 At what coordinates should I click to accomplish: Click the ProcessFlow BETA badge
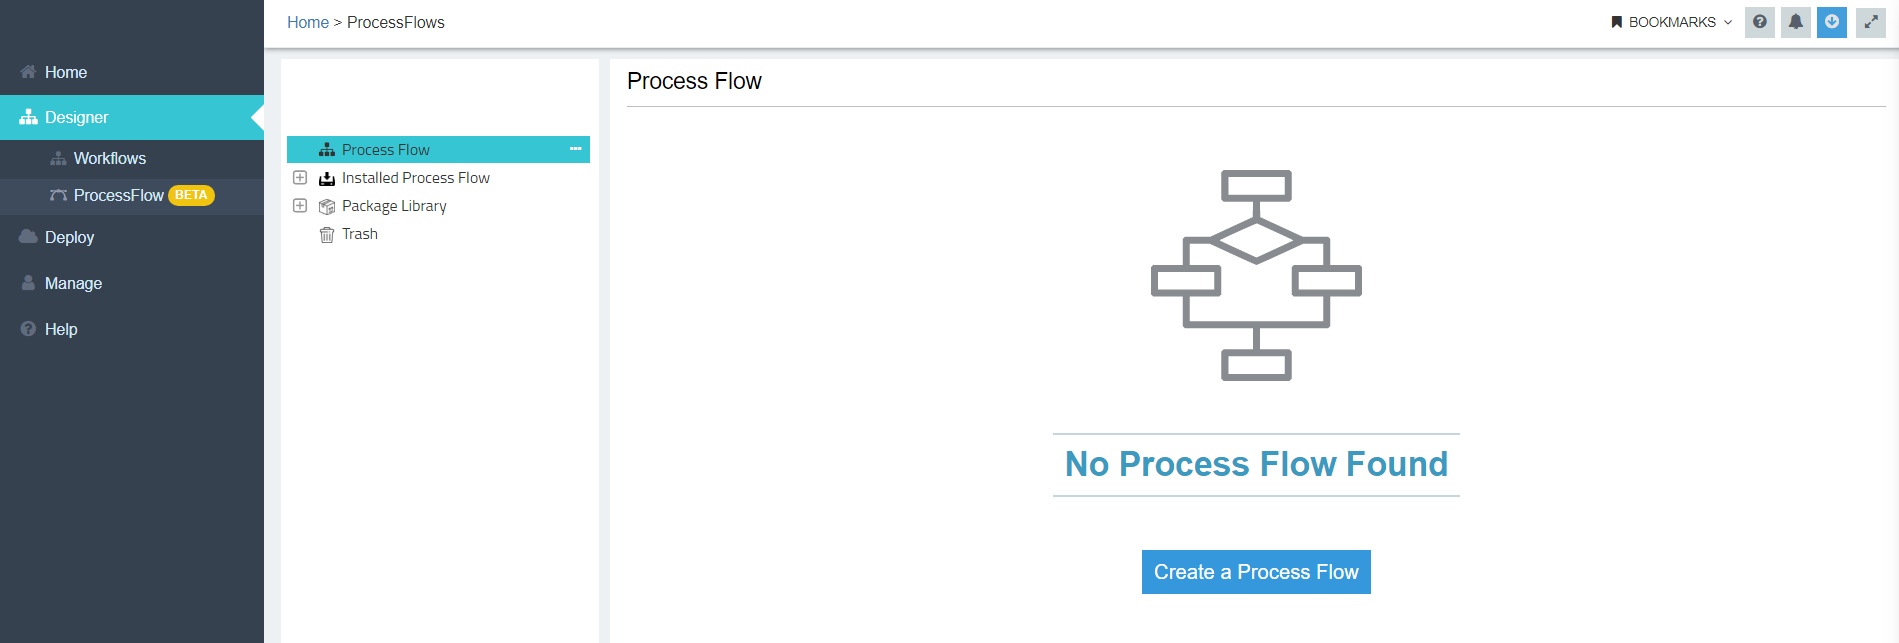click(190, 196)
